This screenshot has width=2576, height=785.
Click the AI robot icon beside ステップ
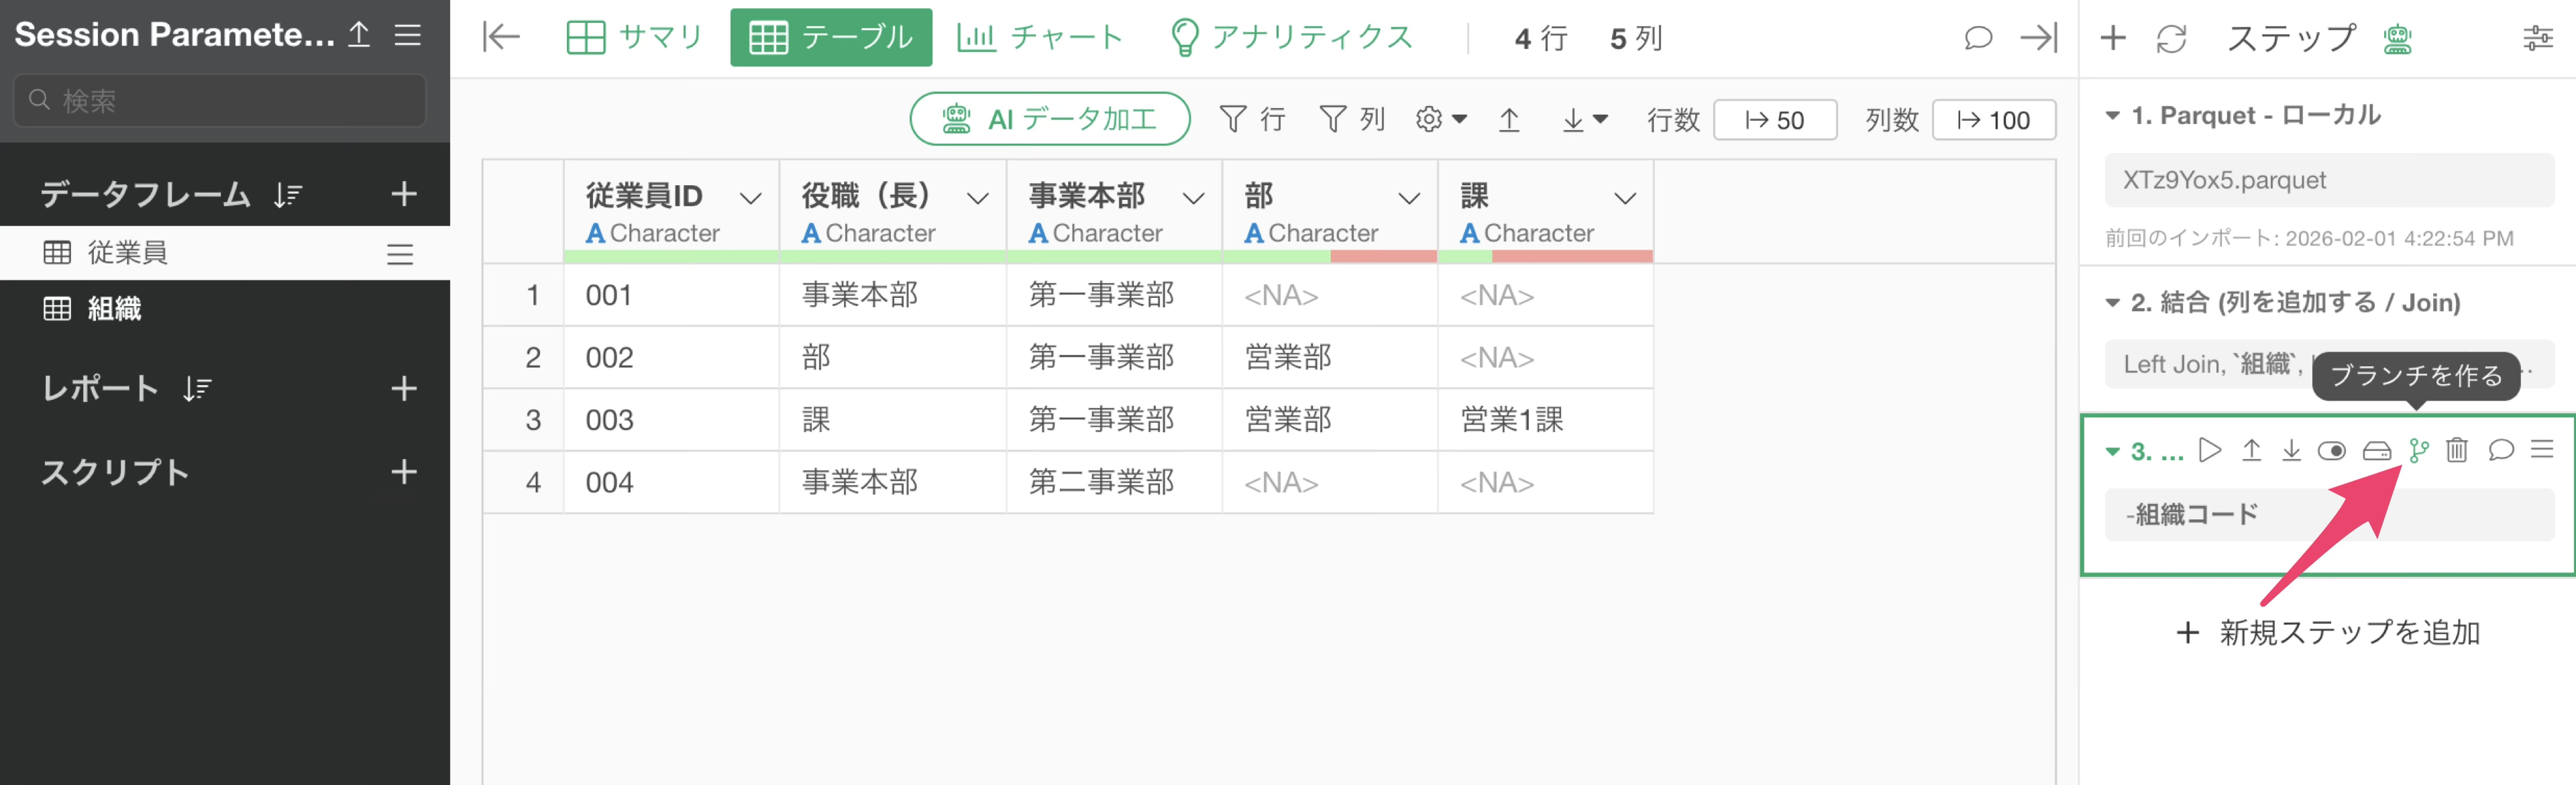pos(2397,39)
